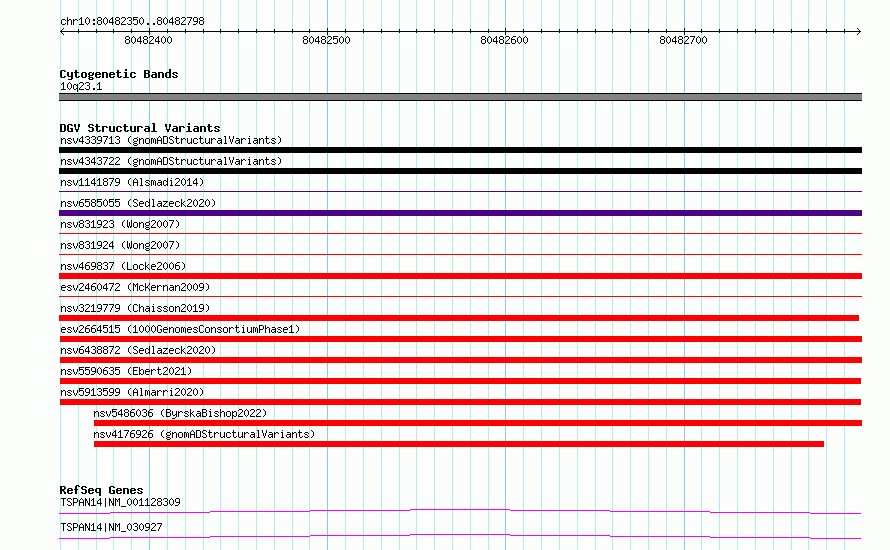Click the DGV Structural Variants heading
The height and width of the screenshot is (550, 890).
pyautogui.click(x=140, y=128)
